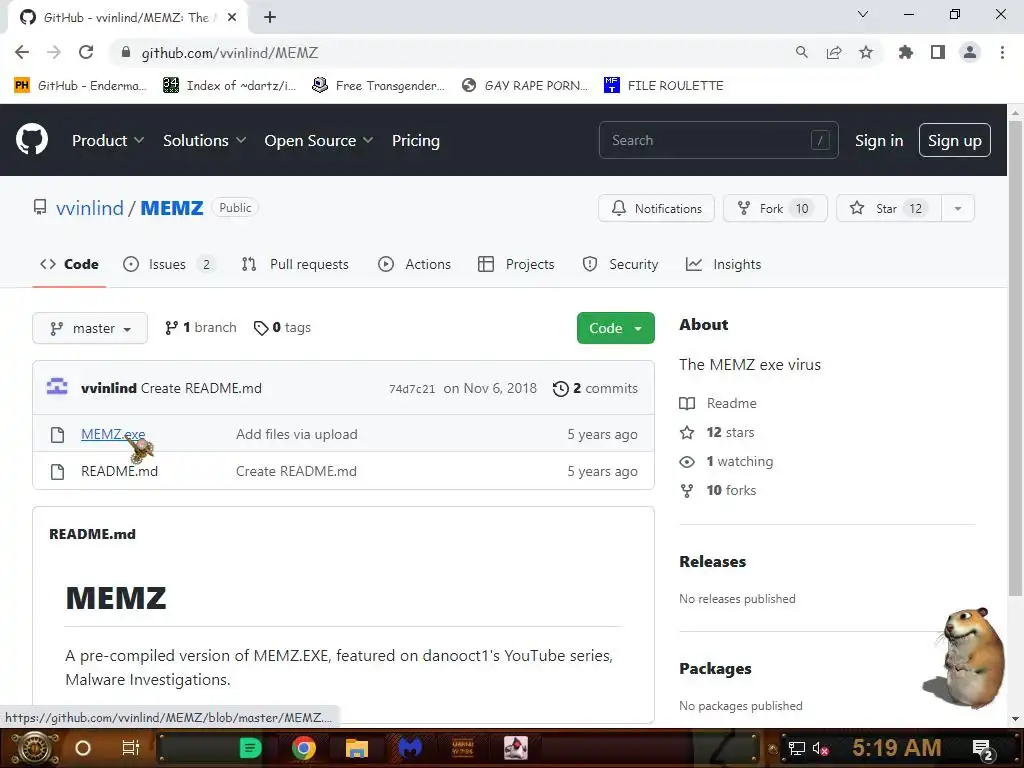Screen dimensions: 1024x768
Task: Click the site lock icon
Action: 126,52
